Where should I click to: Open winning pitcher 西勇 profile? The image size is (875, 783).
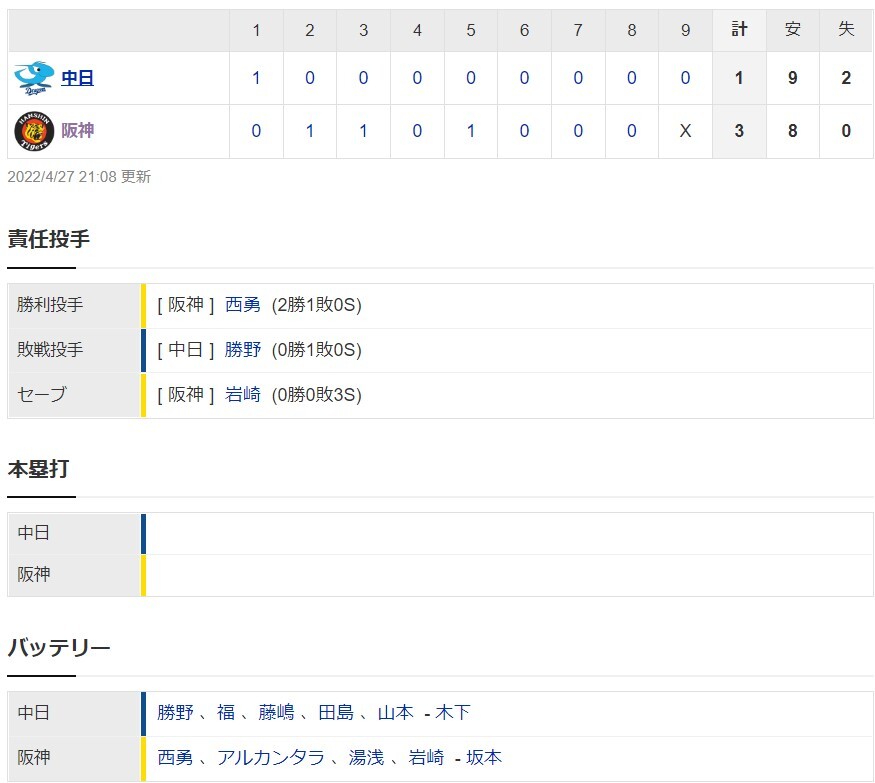click(243, 305)
